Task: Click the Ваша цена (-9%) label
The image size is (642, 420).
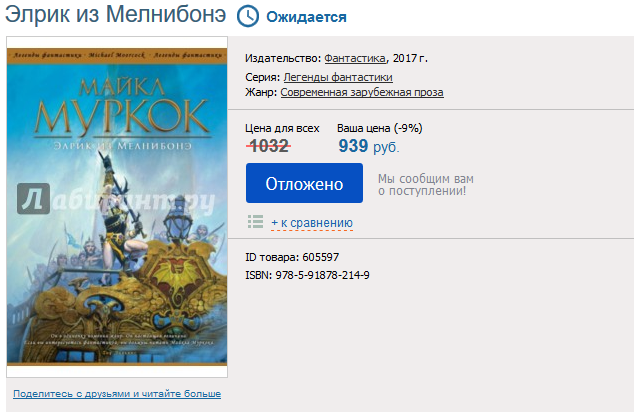Action: click(380, 128)
